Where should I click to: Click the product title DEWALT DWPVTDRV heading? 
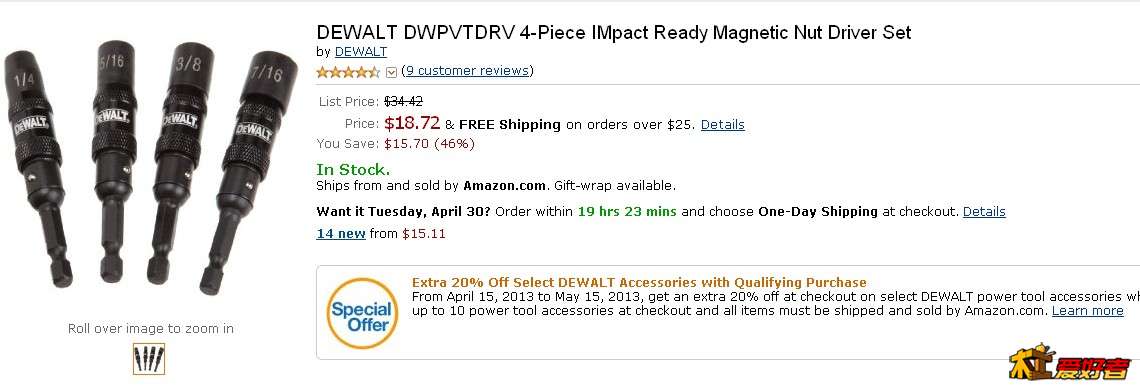pyautogui.click(x=614, y=32)
